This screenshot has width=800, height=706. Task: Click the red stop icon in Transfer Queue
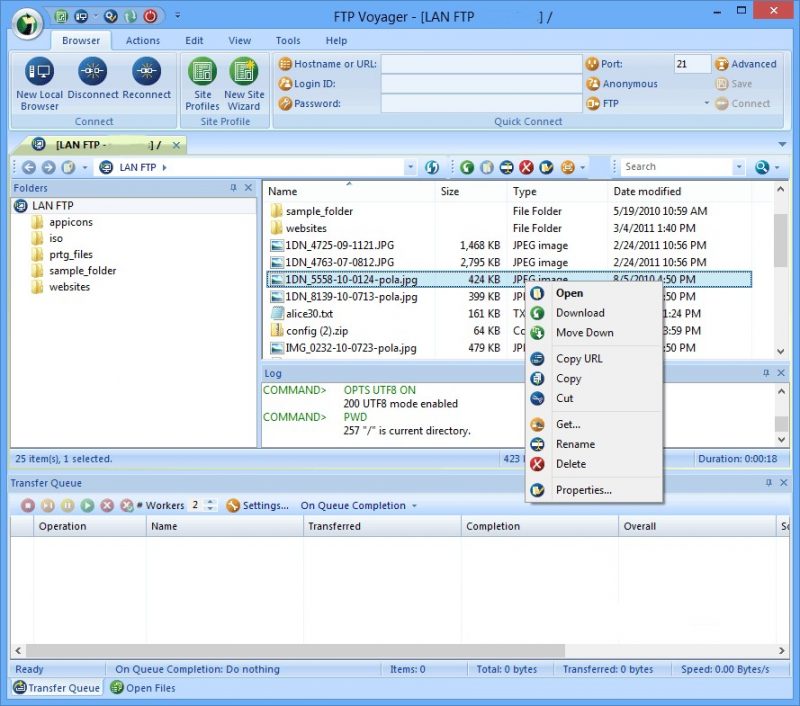pyautogui.click(x=28, y=506)
